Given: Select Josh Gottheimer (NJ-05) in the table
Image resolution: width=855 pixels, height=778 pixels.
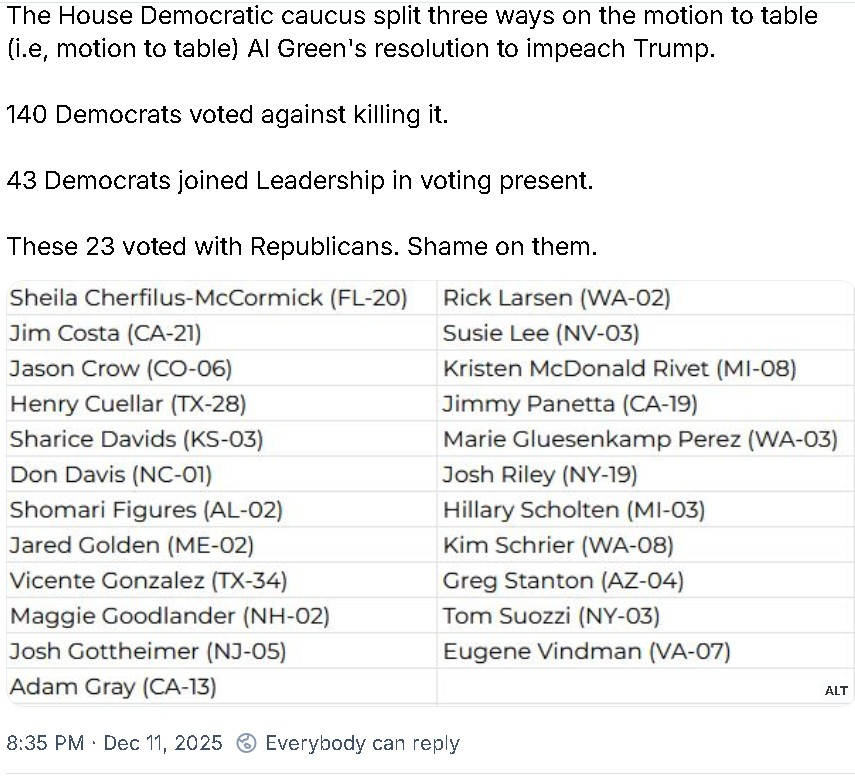Looking at the screenshot, I should click(148, 652).
